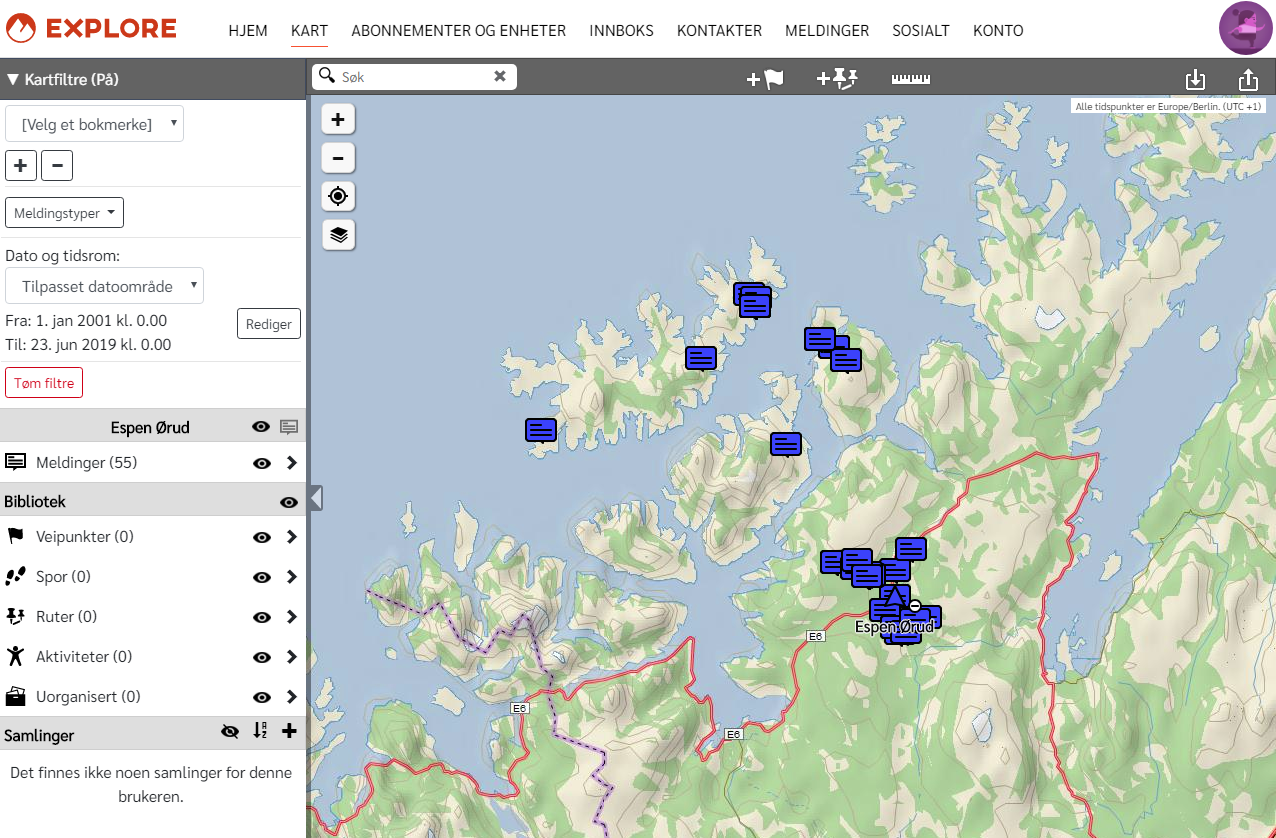Center map on my location
The image size is (1276, 838).
click(x=338, y=196)
